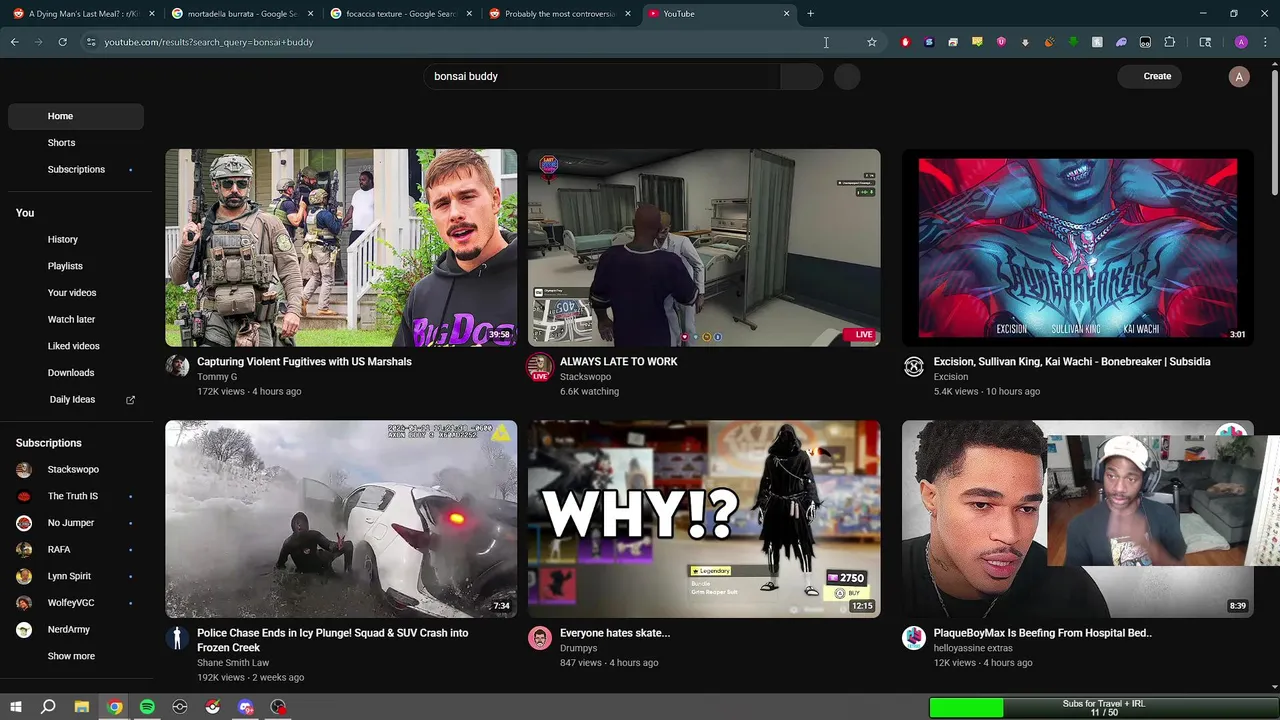This screenshot has width=1280, height=720.
Task: Click the Chrome profile 'A' avatar in toolbar
Action: pos(1241,42)
